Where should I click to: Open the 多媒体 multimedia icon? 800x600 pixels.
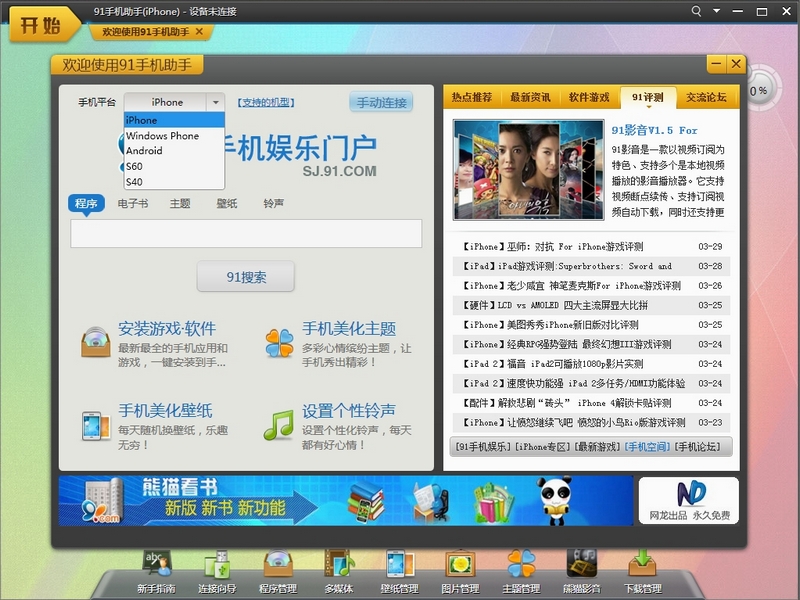click(338, 567)
